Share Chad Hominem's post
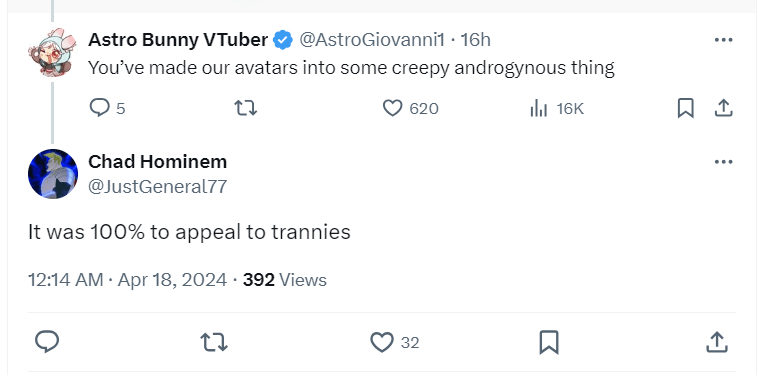The width and height of the screenshot is (759, 375). click(x=717, y=342)
